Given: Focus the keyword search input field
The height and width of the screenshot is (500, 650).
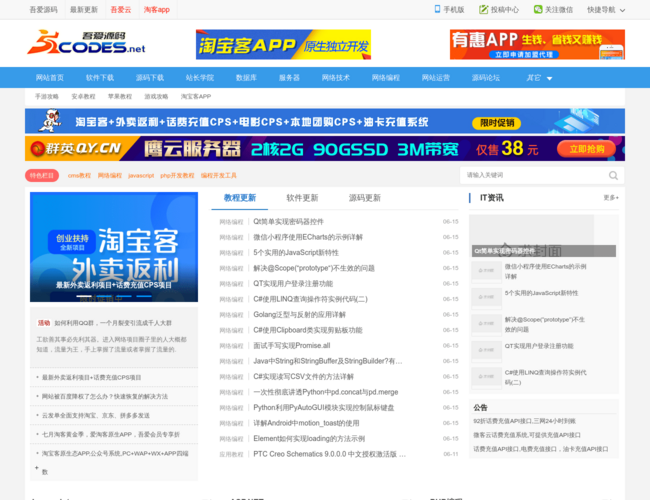Looking at the screenshot, I should (x=535, y=175).
